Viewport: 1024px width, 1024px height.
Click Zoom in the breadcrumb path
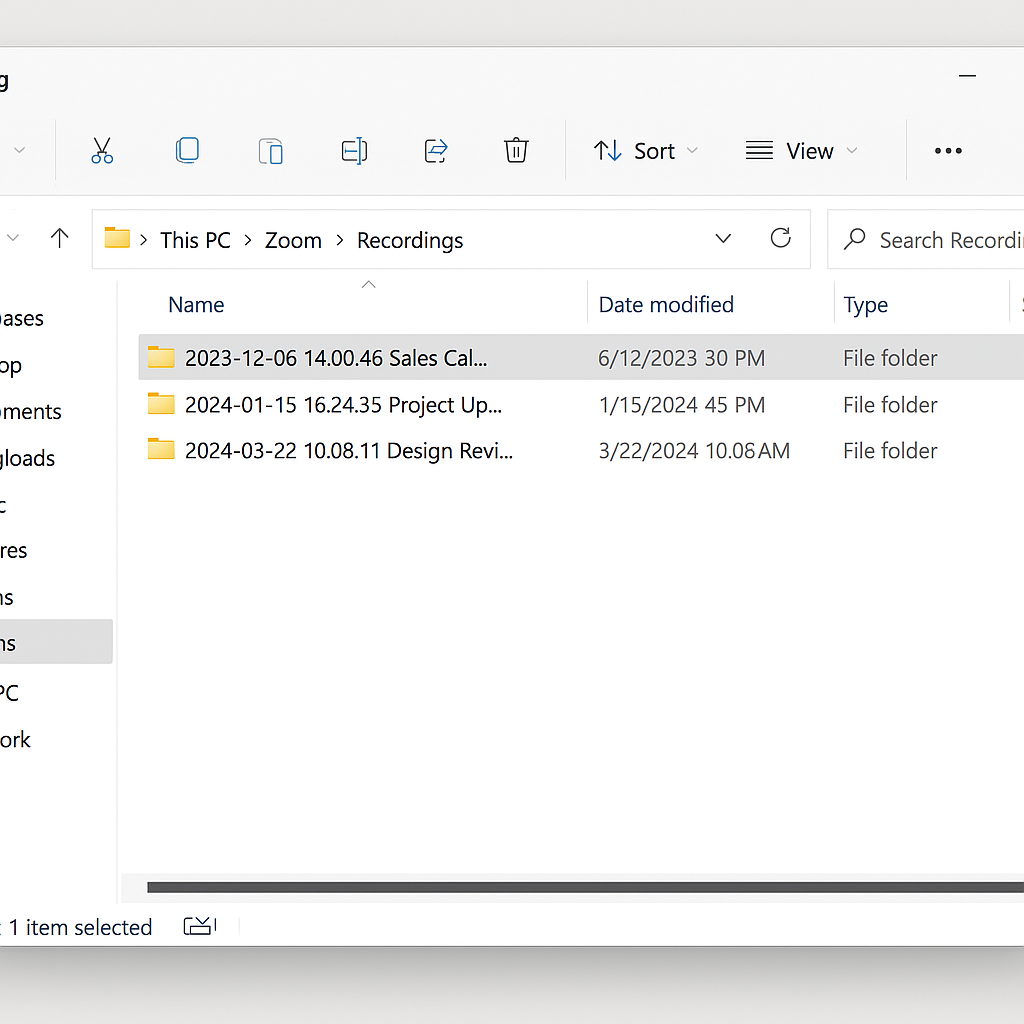[x=293, y=241]
